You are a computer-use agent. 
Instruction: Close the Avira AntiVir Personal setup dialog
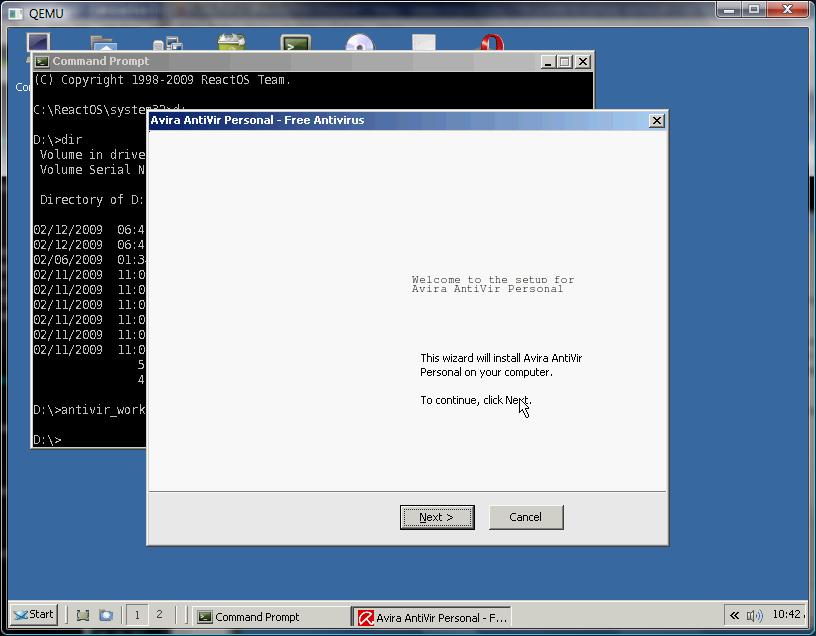coord(657,121)
